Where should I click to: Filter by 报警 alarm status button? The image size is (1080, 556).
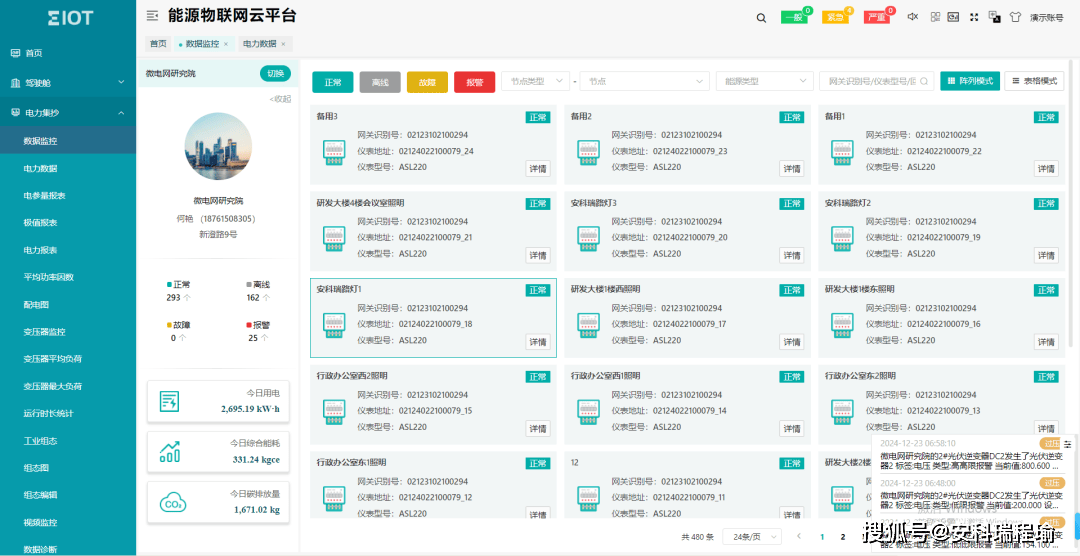click(x=475, y=82)
